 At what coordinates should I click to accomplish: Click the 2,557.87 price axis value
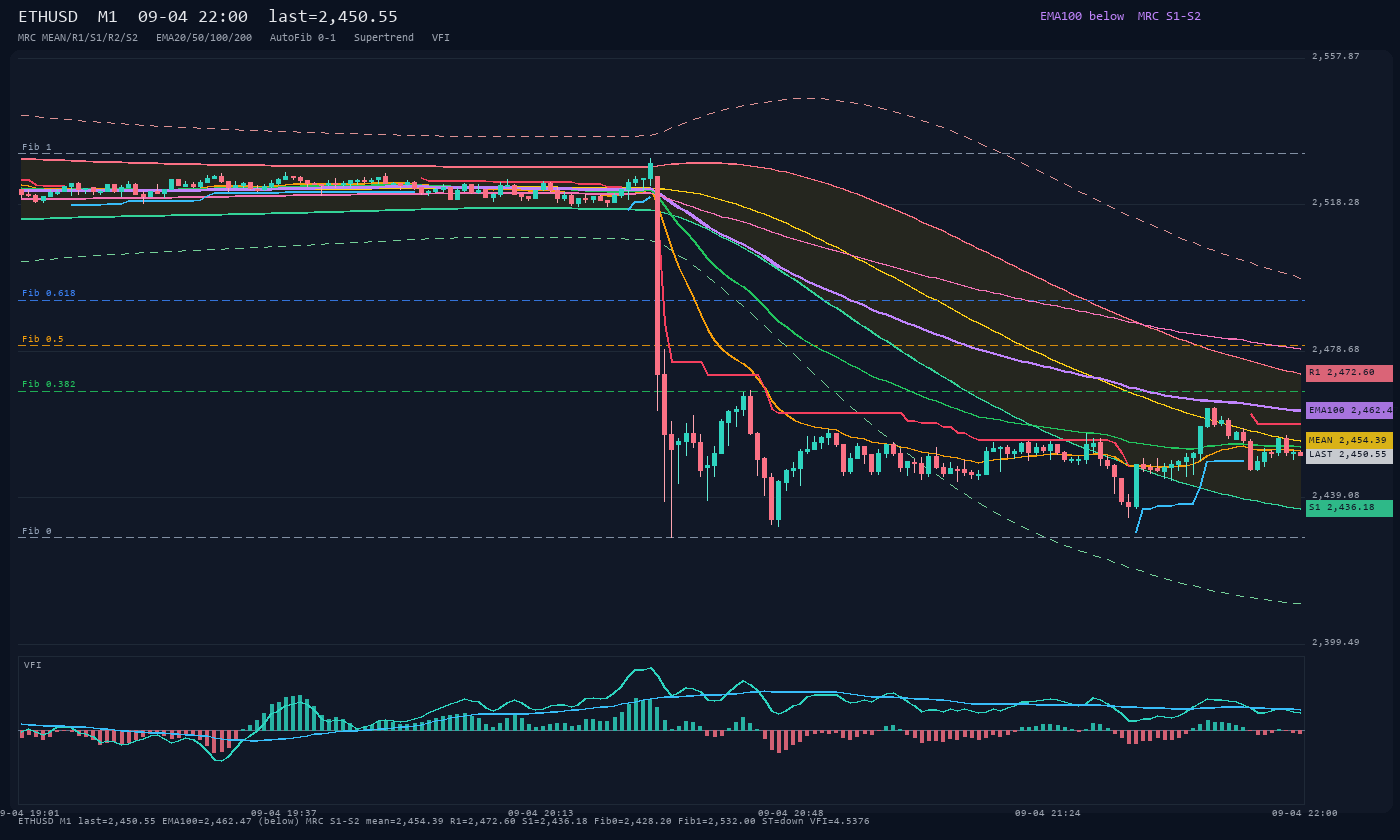click(1336, 57)
